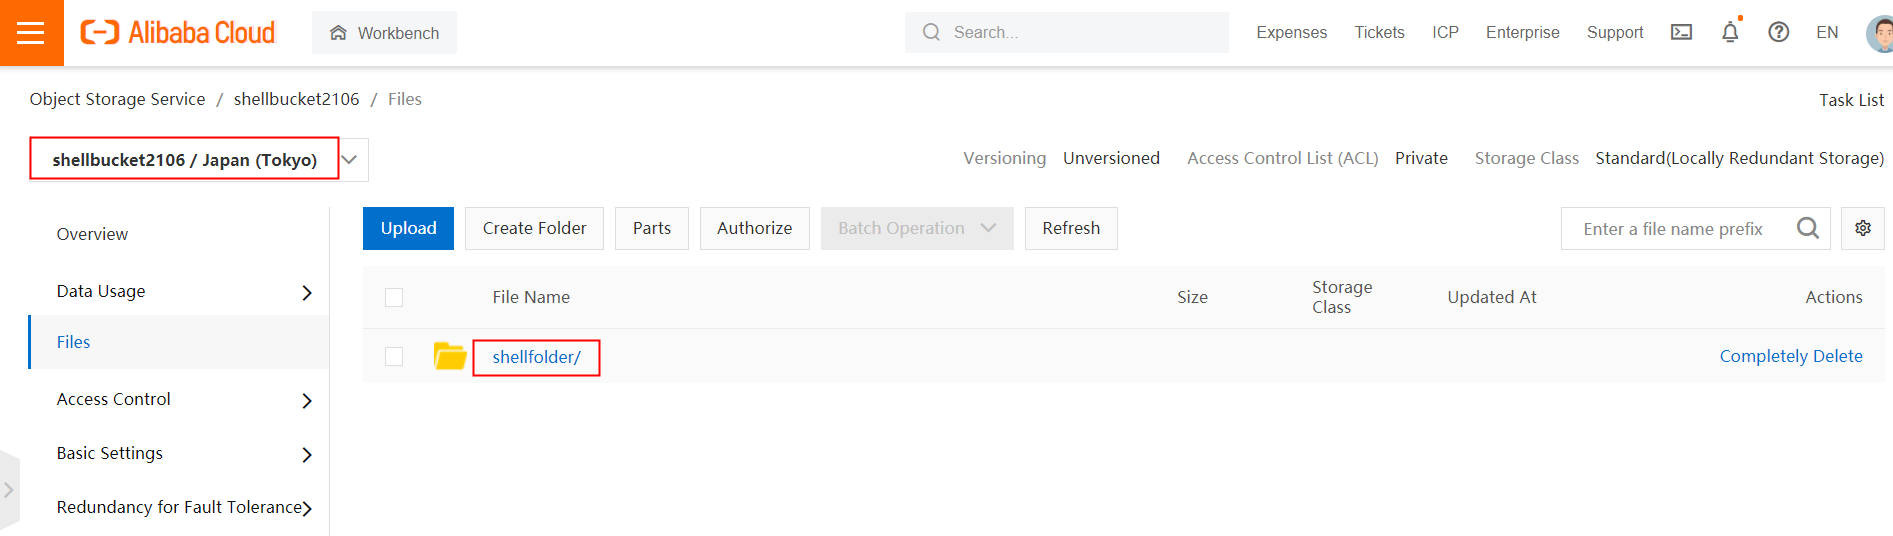The height and width of the screenshot is (536, 1893).
Task: Open Overview in the sidebar
Action: [x=92, y=234]
